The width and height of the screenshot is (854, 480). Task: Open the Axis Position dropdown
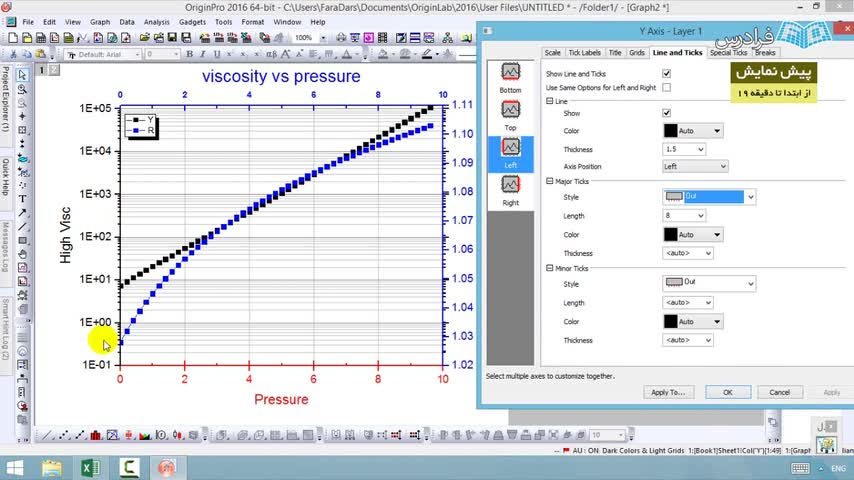[695, 166]
